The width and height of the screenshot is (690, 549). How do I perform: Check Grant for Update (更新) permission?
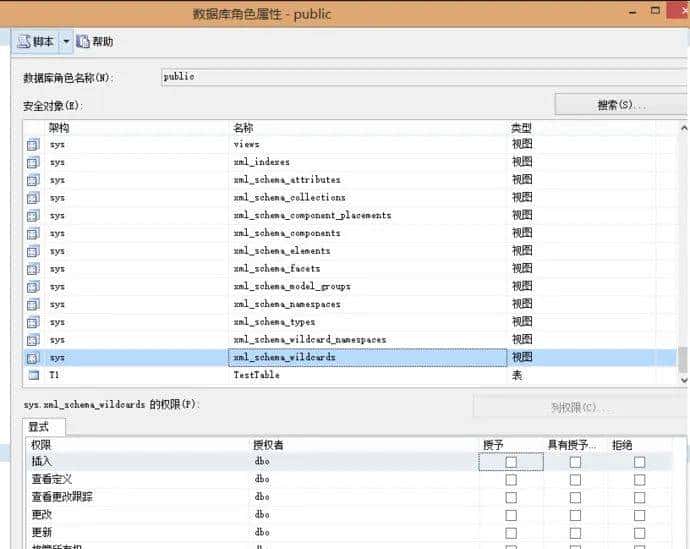point(511,533)
